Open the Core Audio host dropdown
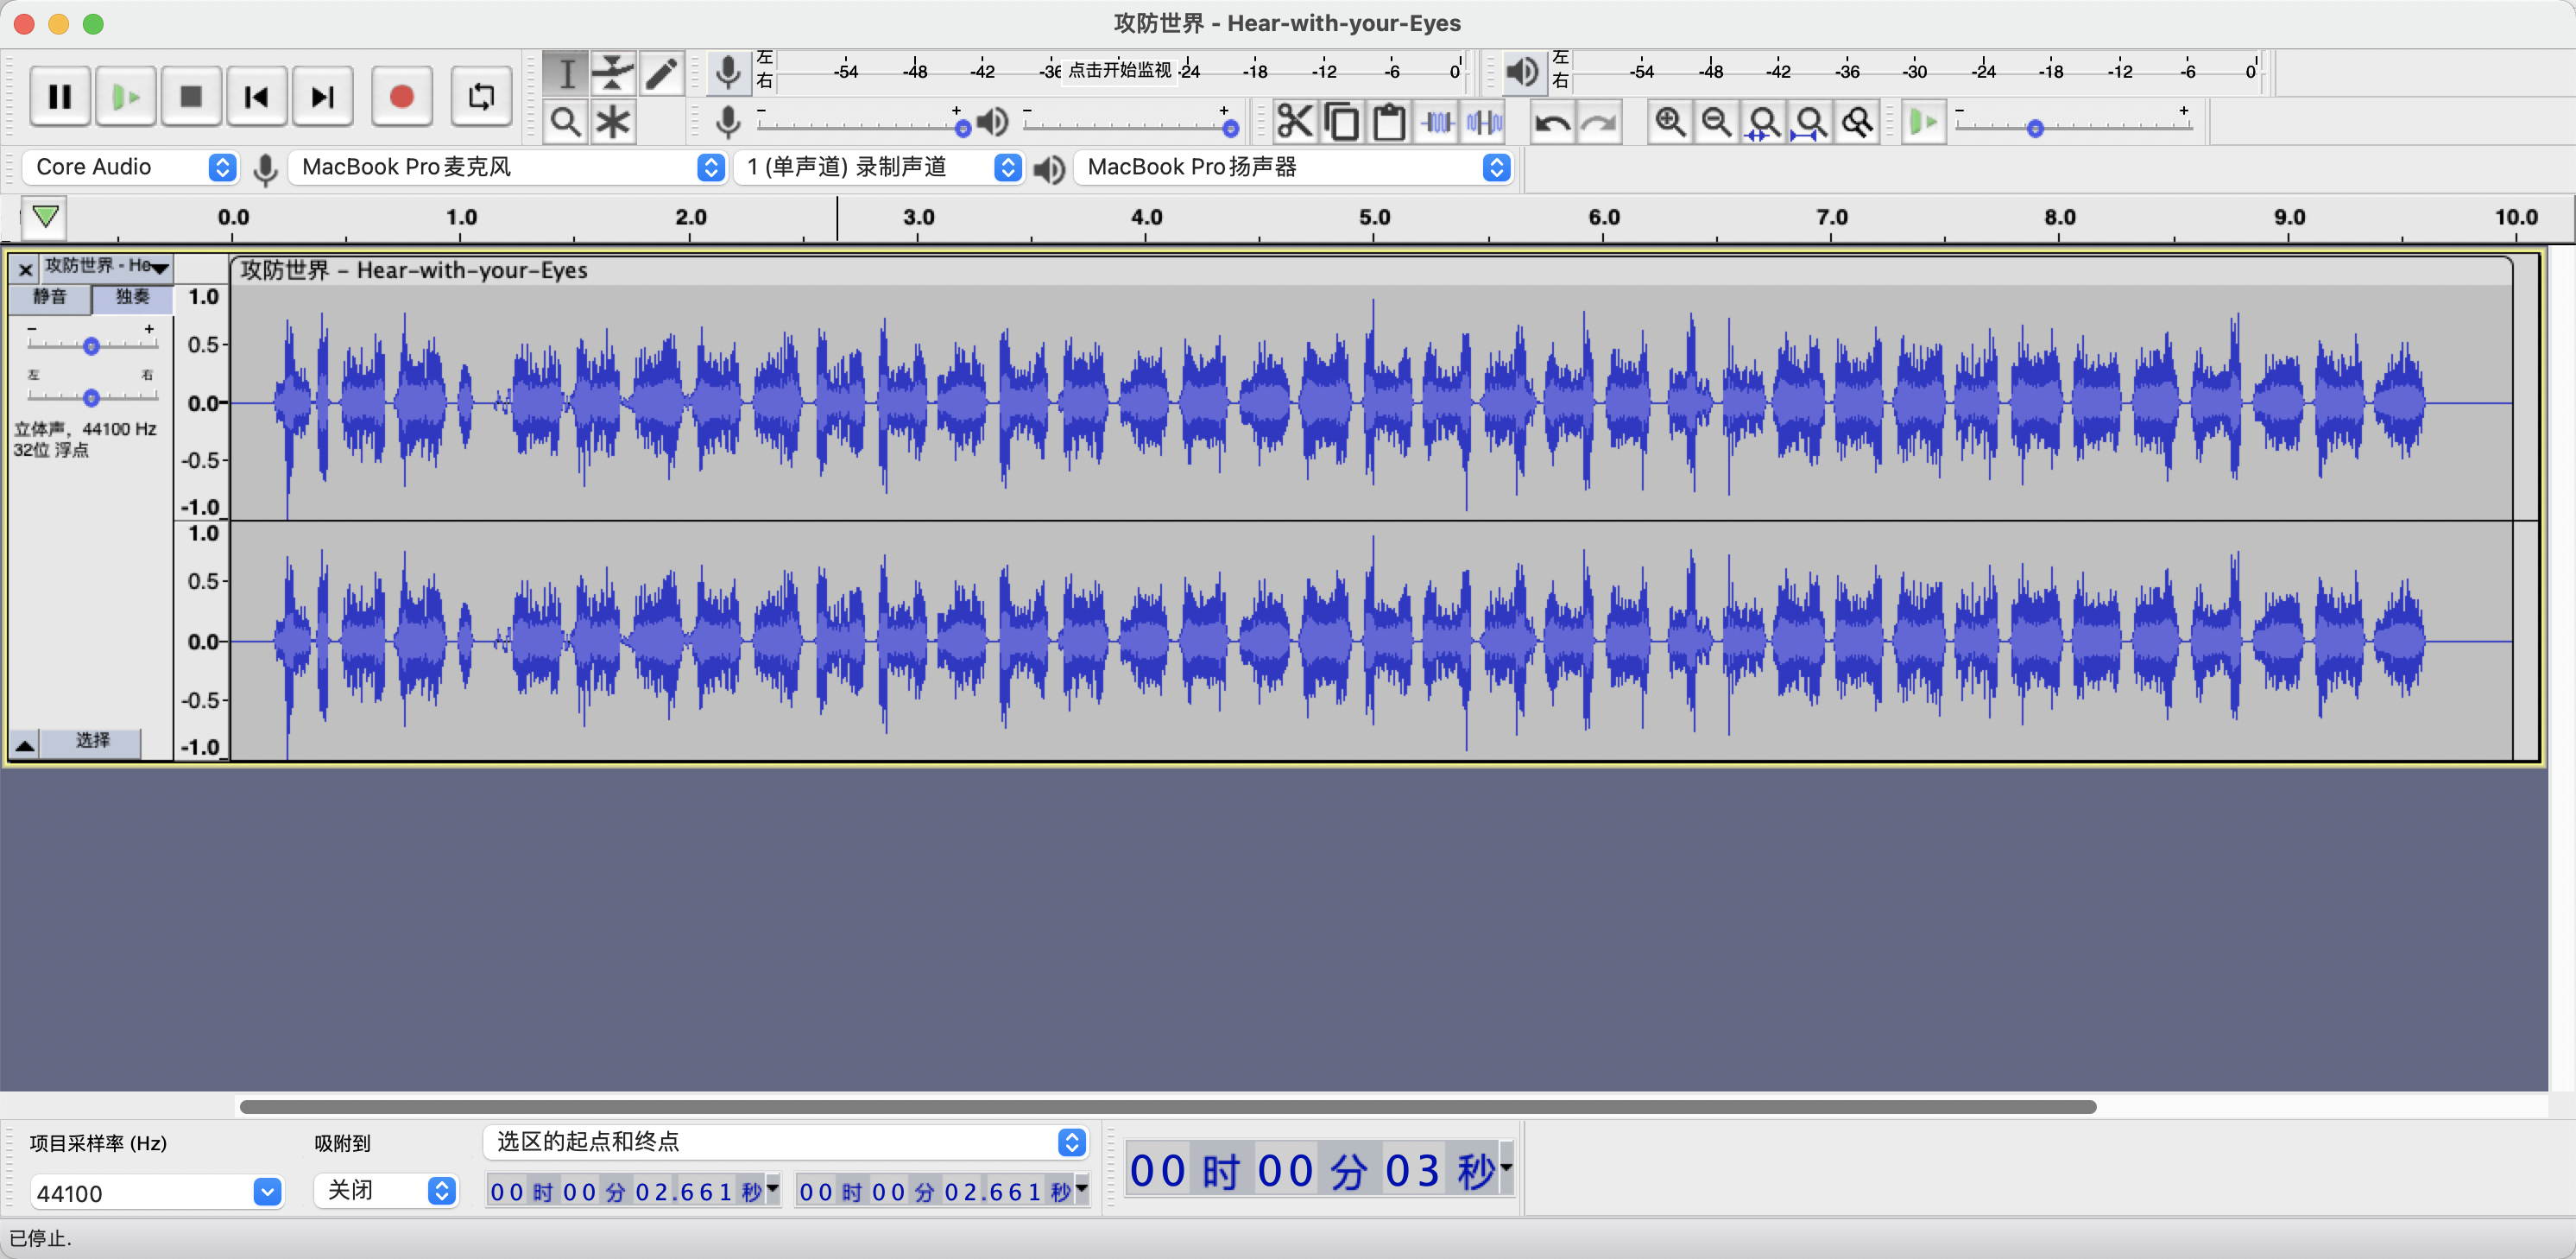The height and width of the screenshot is (1259, 2576). (x=130, y=167)
